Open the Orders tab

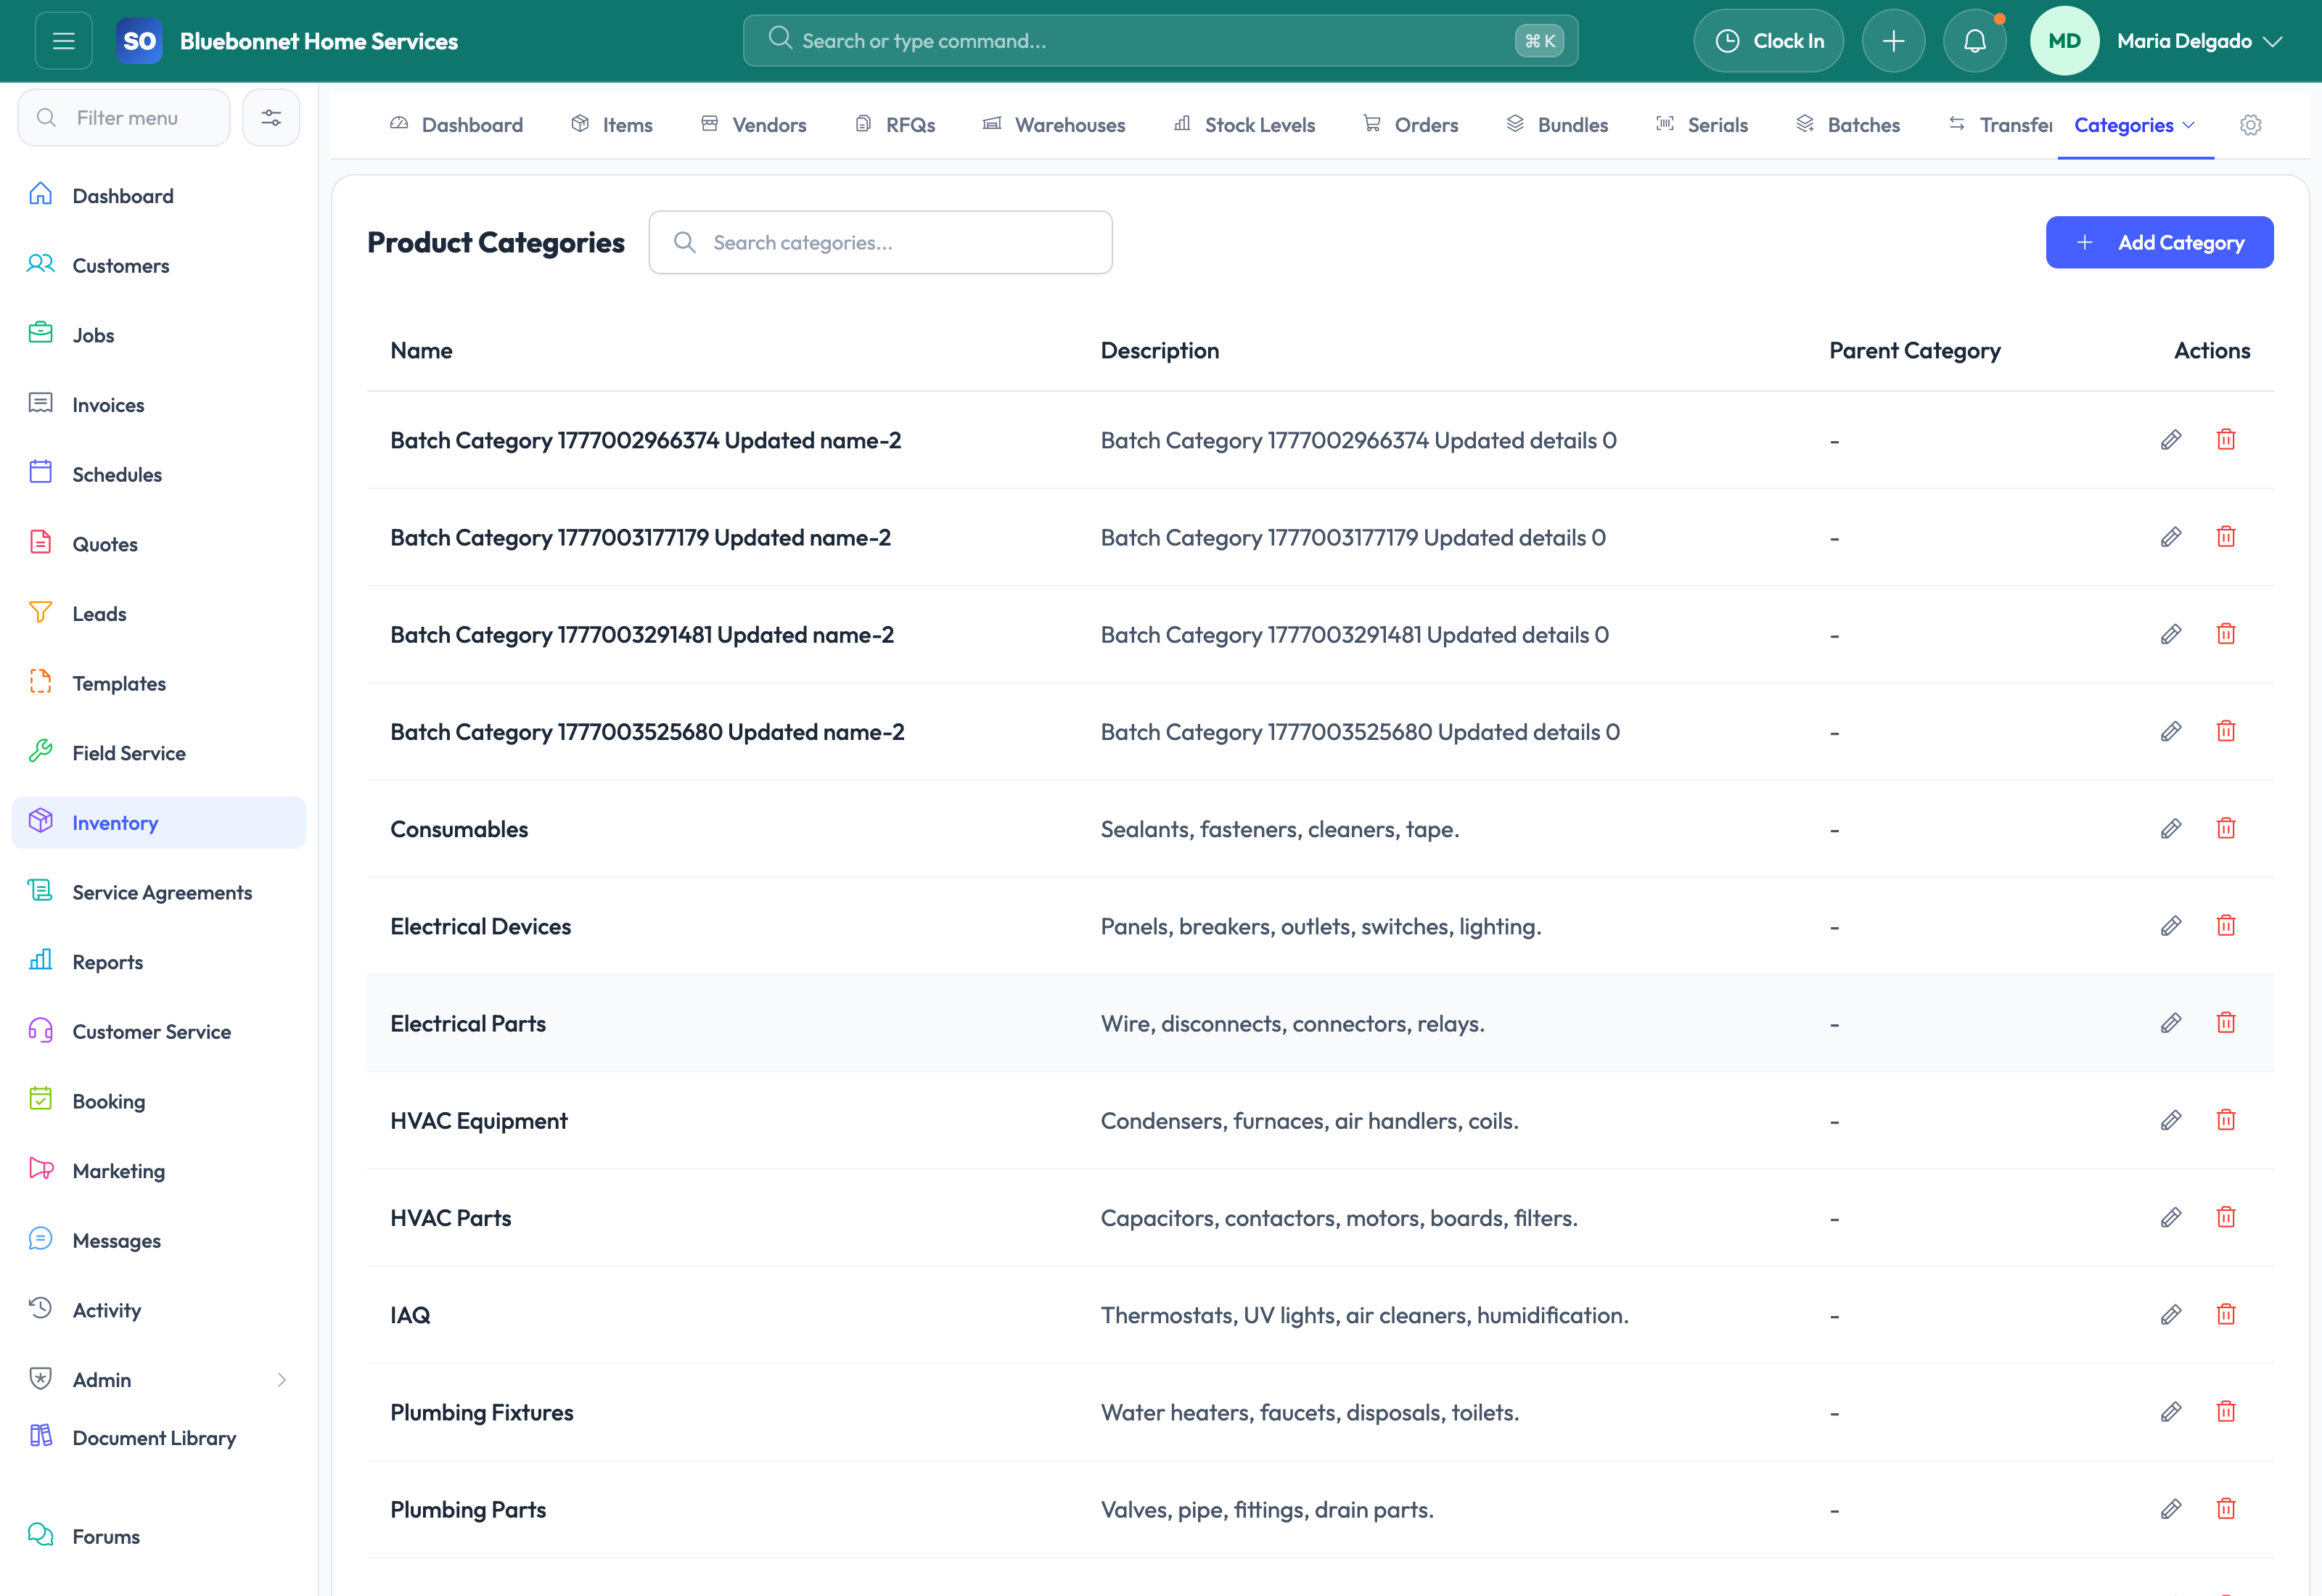tap(1410, 125)
